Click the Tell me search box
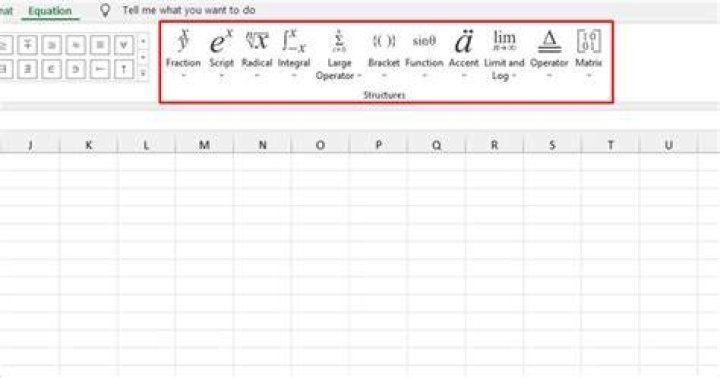The height and width of the screenshot is (378, 720). (189, 10)
